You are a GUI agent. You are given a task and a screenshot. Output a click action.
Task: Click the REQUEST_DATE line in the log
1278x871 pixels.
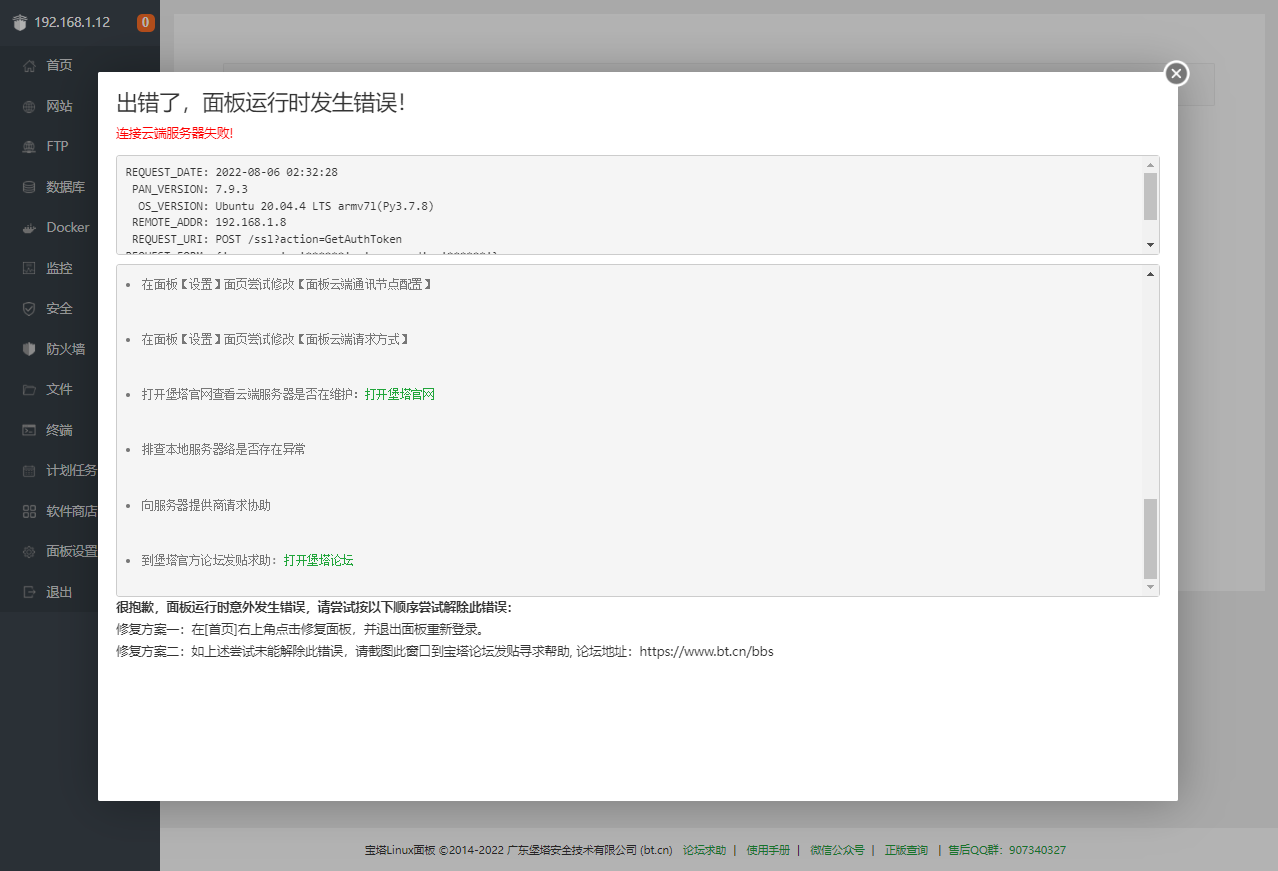tap(232, 172)
